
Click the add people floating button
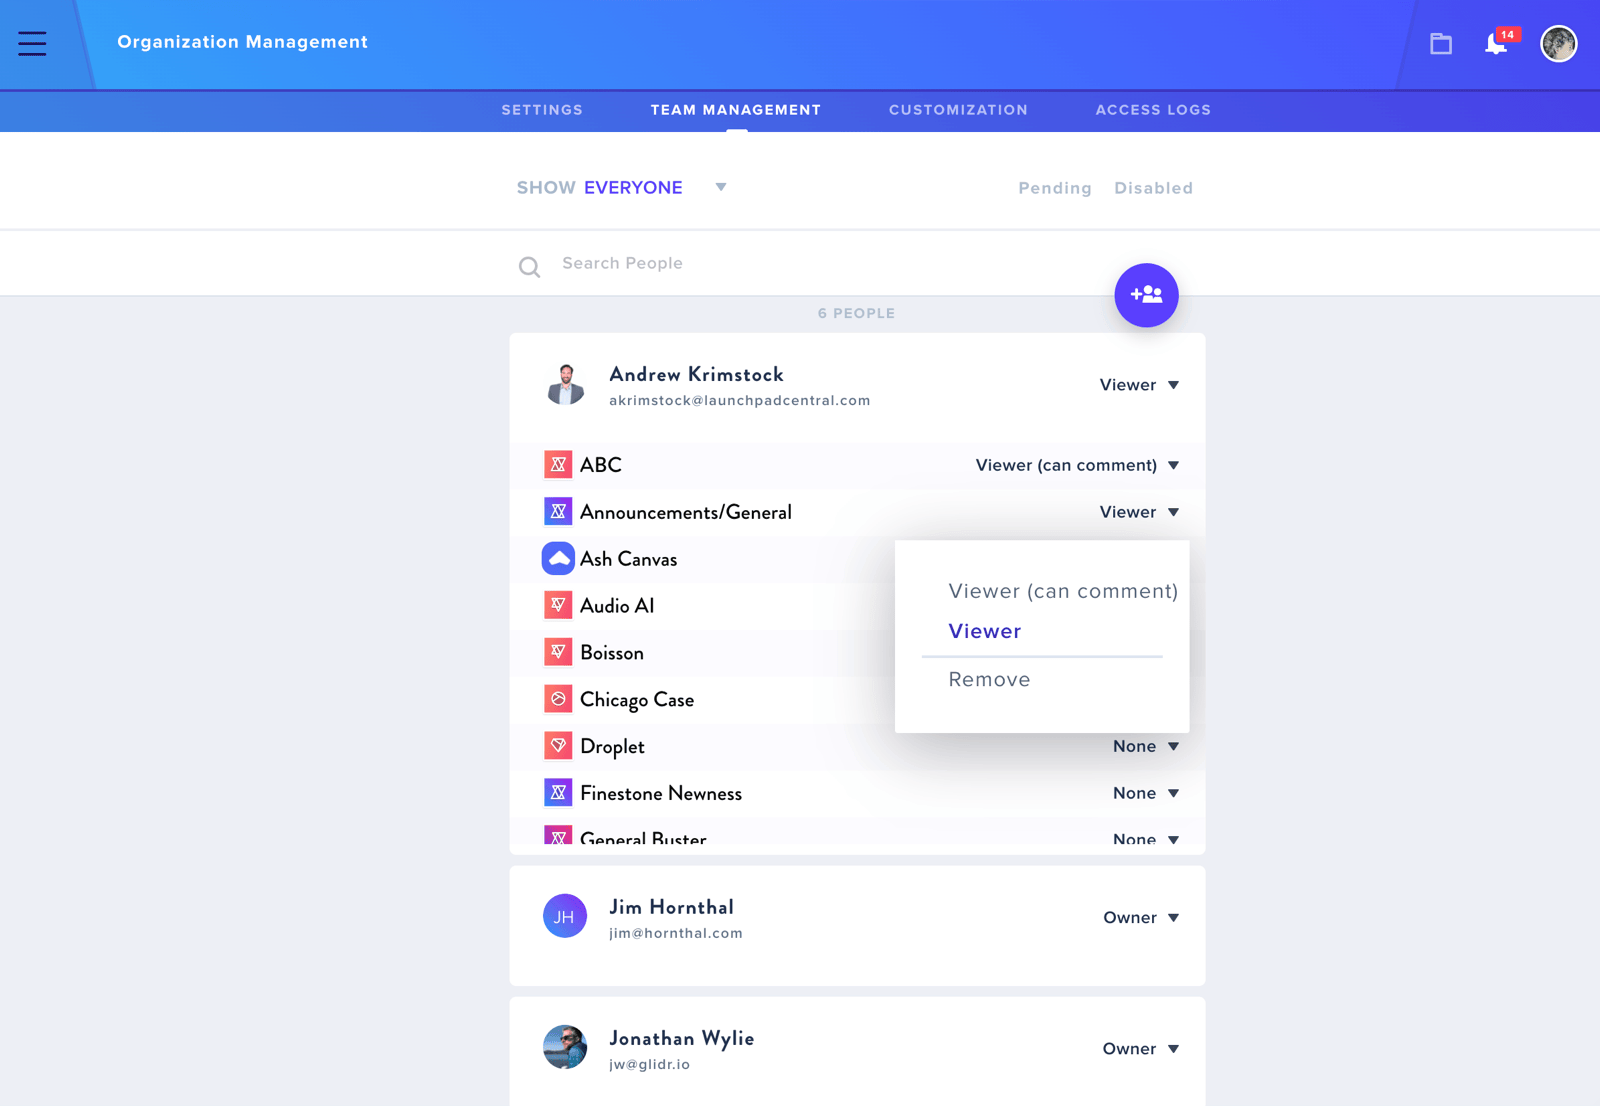(1146, 295)
